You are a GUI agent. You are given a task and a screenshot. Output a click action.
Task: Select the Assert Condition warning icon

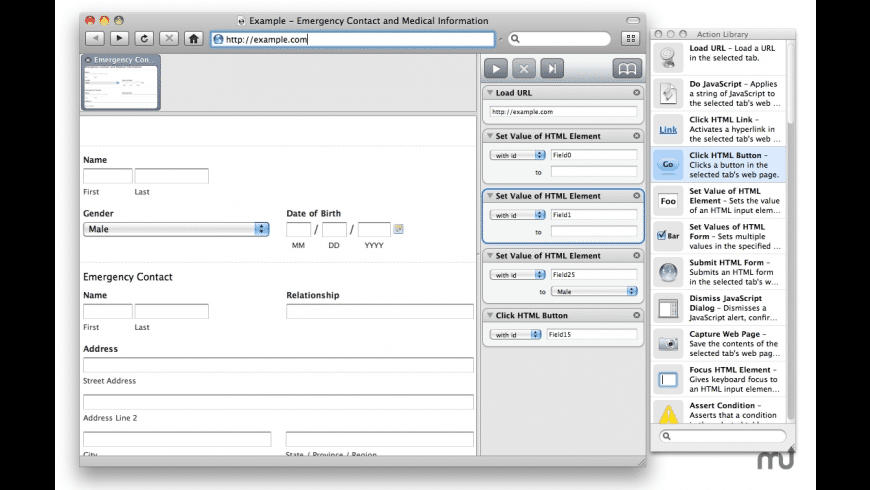(x=668, y=413)
